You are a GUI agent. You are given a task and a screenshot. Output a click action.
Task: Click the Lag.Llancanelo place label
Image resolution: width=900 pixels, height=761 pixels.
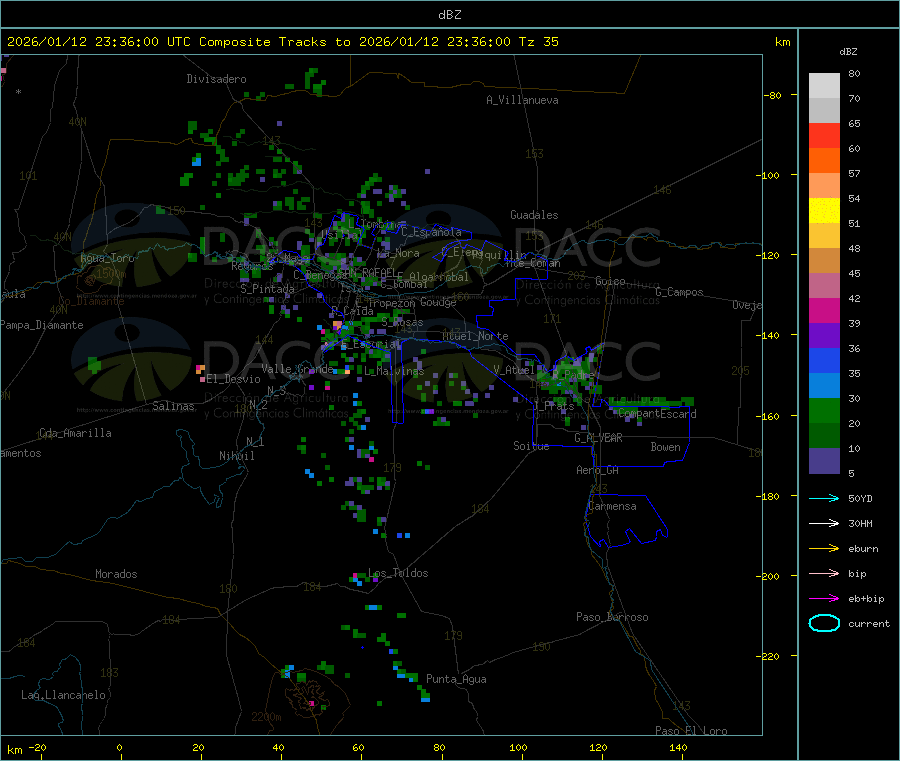pos(63,695)
